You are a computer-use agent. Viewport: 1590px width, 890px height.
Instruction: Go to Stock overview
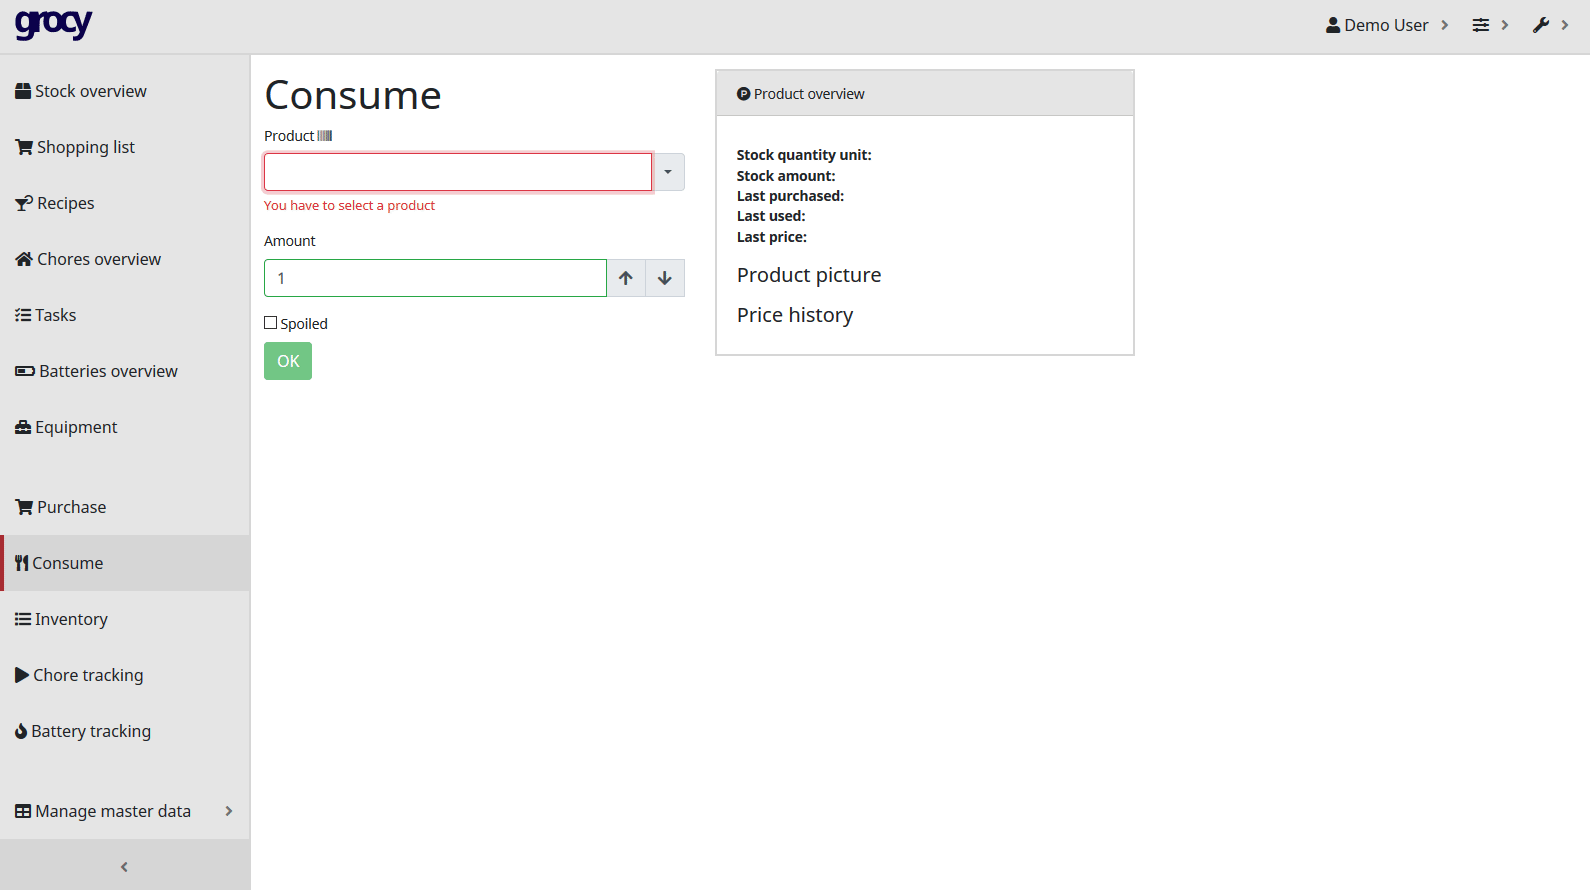click(x=90, y=91)
